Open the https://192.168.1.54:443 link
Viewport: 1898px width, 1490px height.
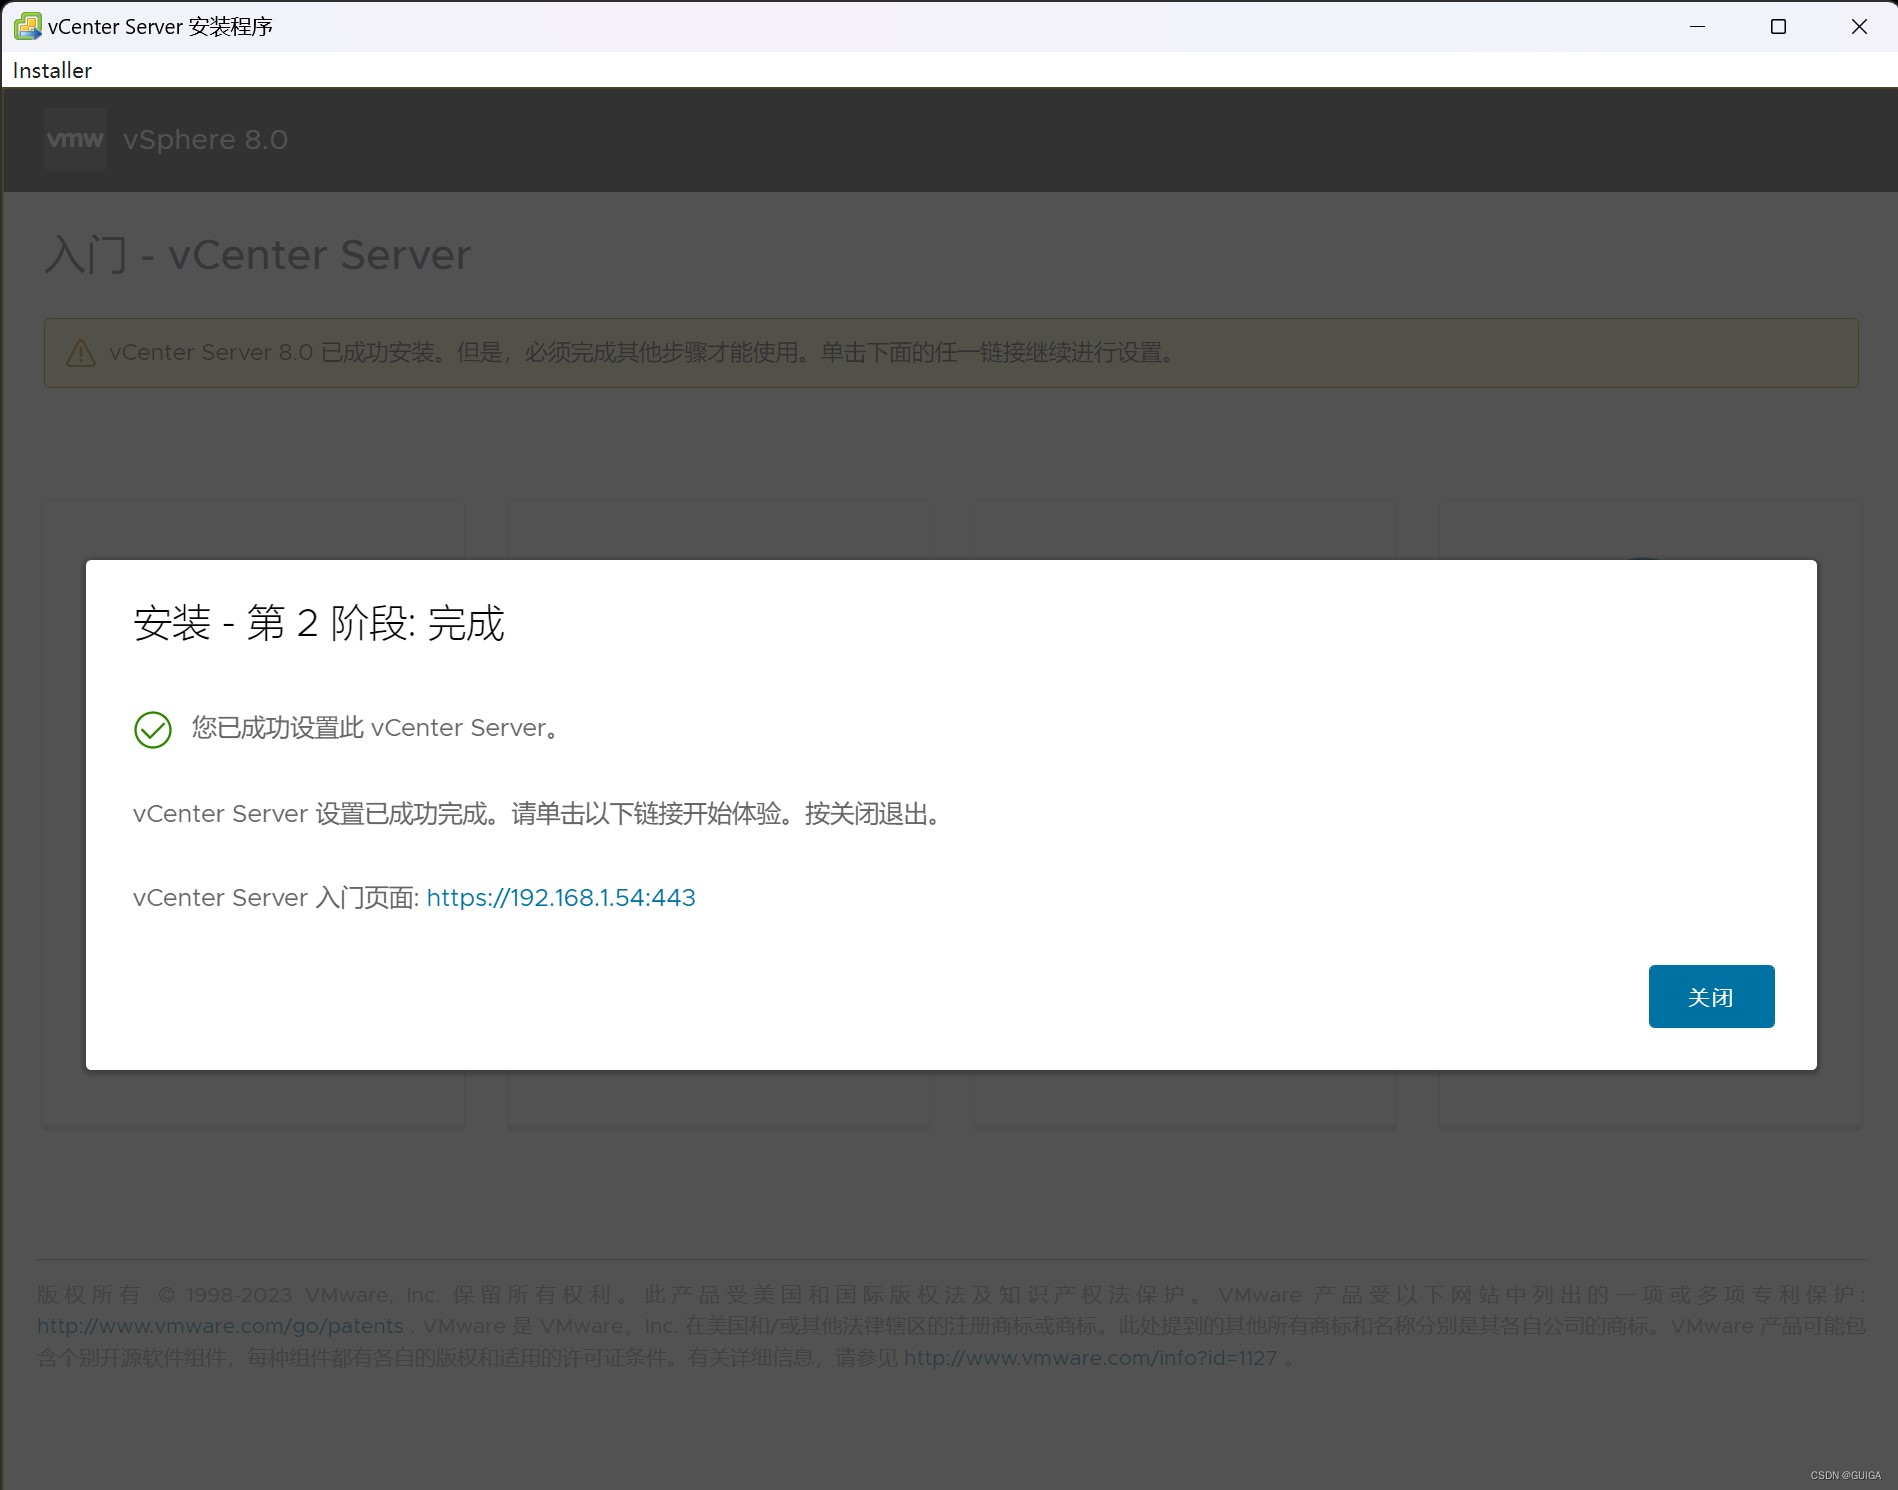[x=560, y=897]
